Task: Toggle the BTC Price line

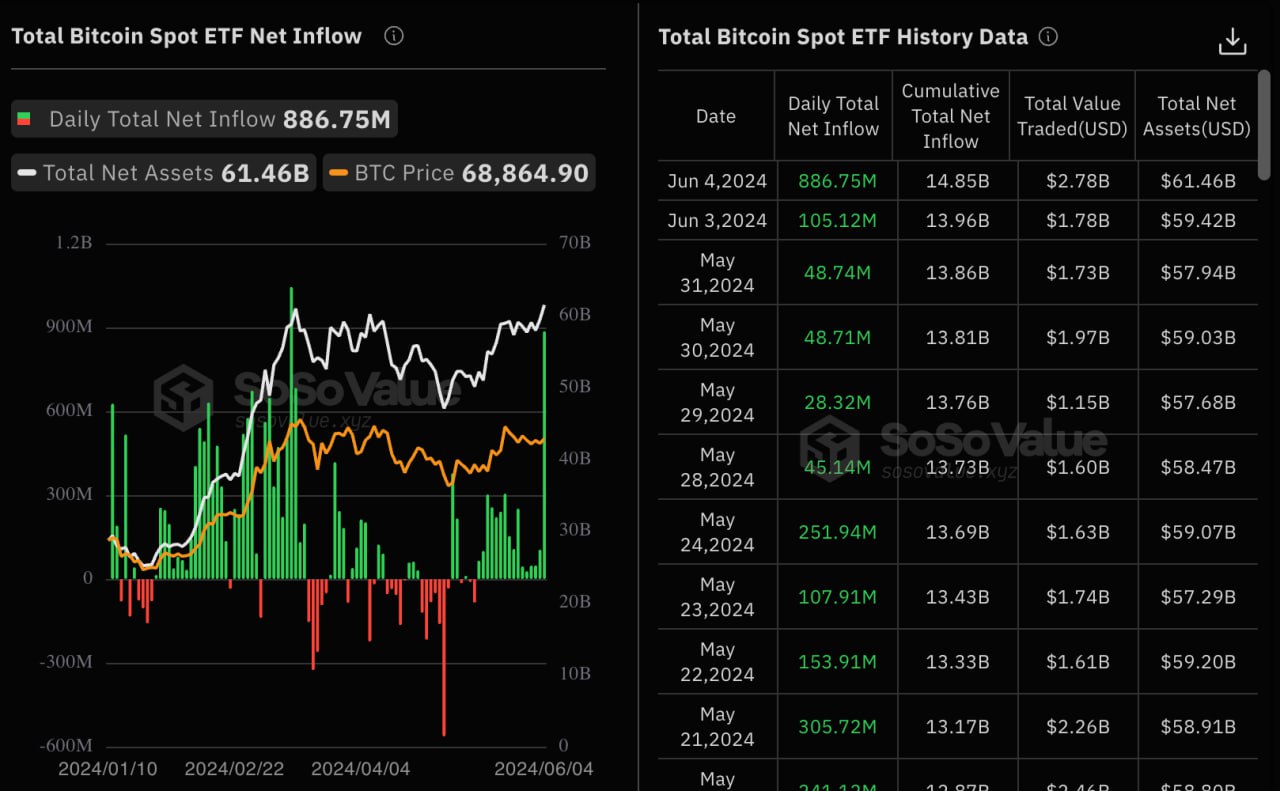Action: click(x=458, y=173)
